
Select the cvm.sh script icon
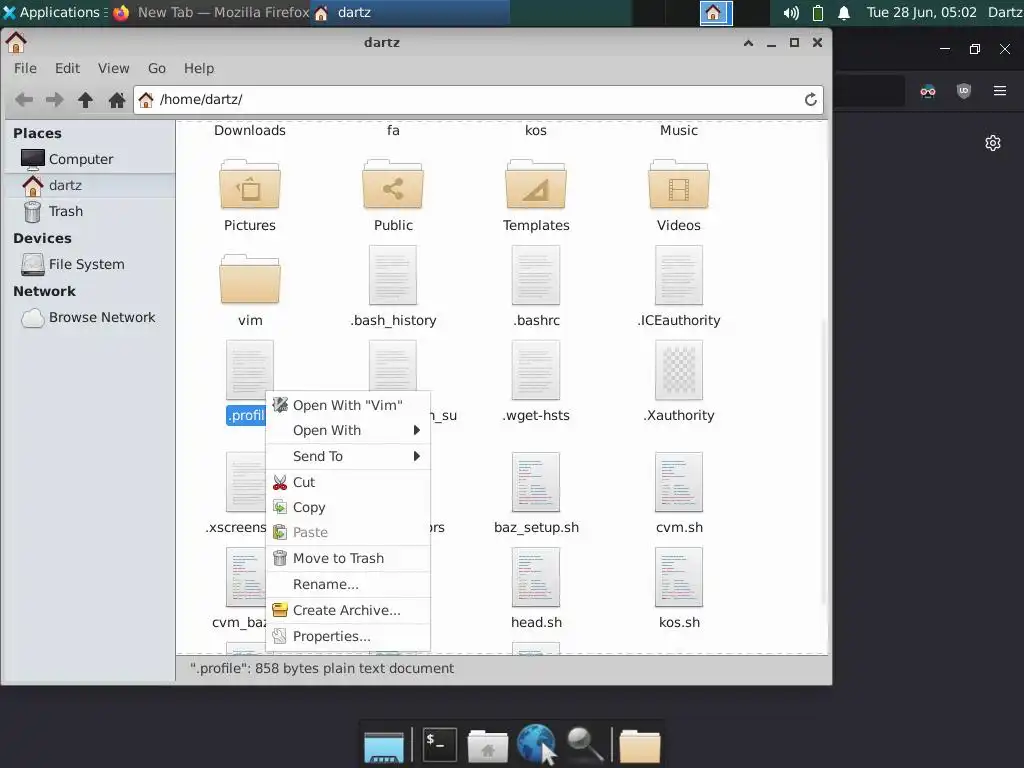coord(679,482)
